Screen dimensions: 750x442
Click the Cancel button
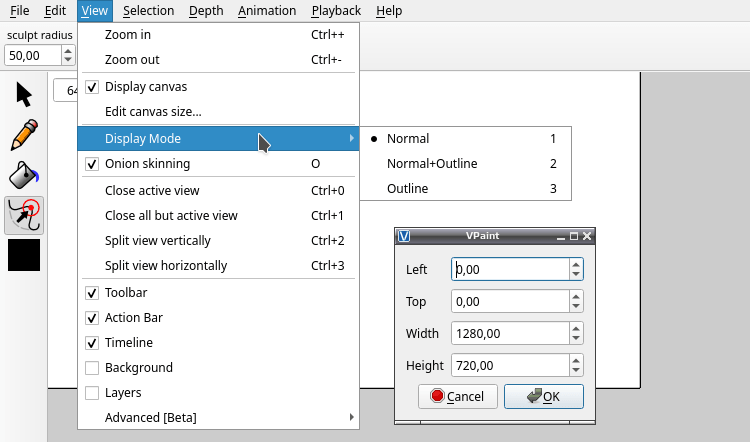pos(458,397)
